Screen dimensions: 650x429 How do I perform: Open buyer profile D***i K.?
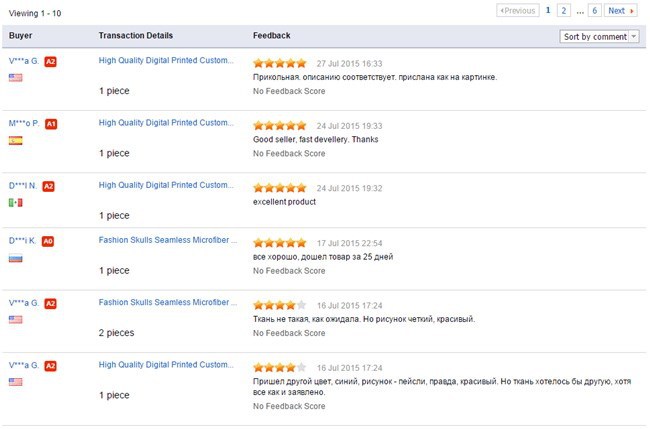point(23,241)
